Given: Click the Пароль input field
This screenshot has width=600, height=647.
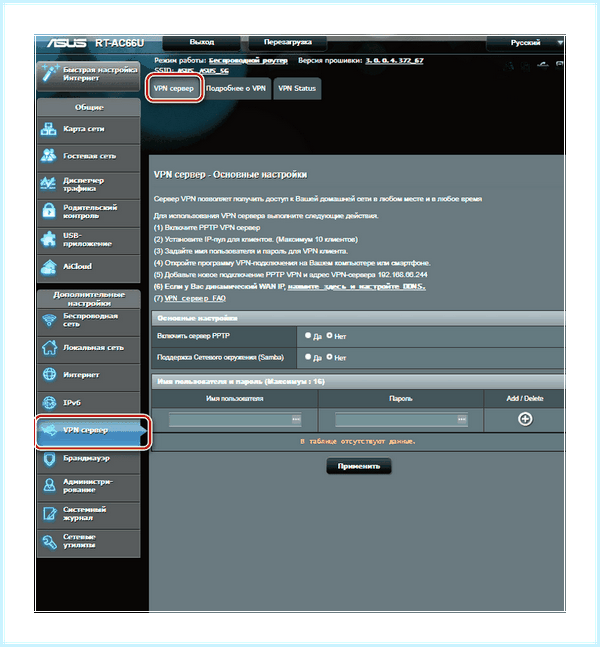Looking at the screenshot, I should 401,420.
